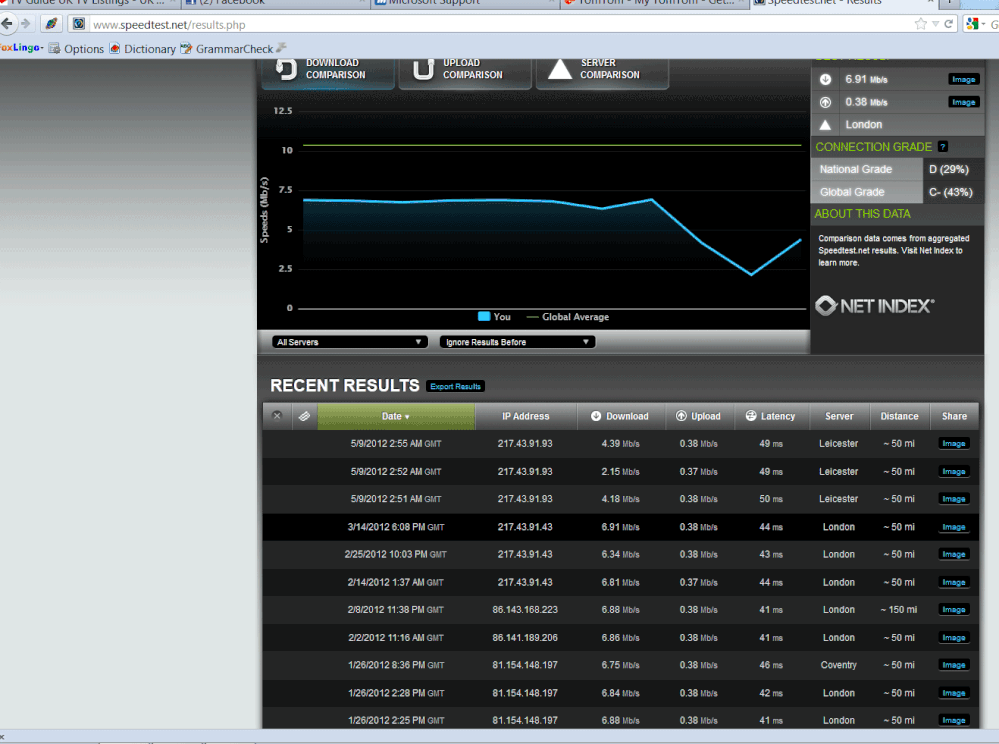
Task: Share Image for 3/14/2012 6:08 PM result
Action: (x=954, y=527)
